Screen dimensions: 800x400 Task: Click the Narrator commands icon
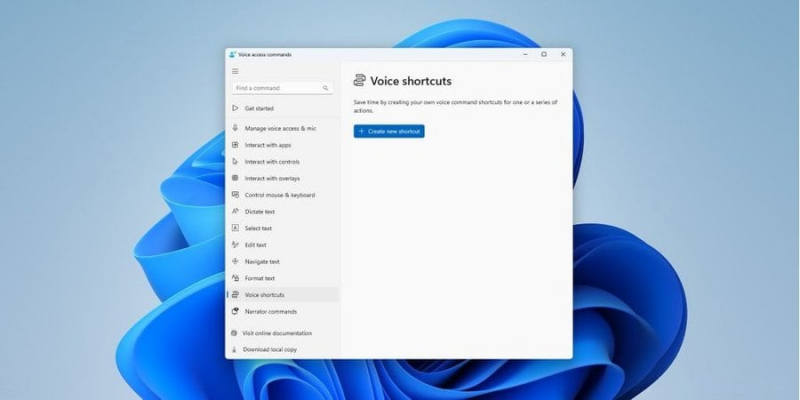pos(235,311)
